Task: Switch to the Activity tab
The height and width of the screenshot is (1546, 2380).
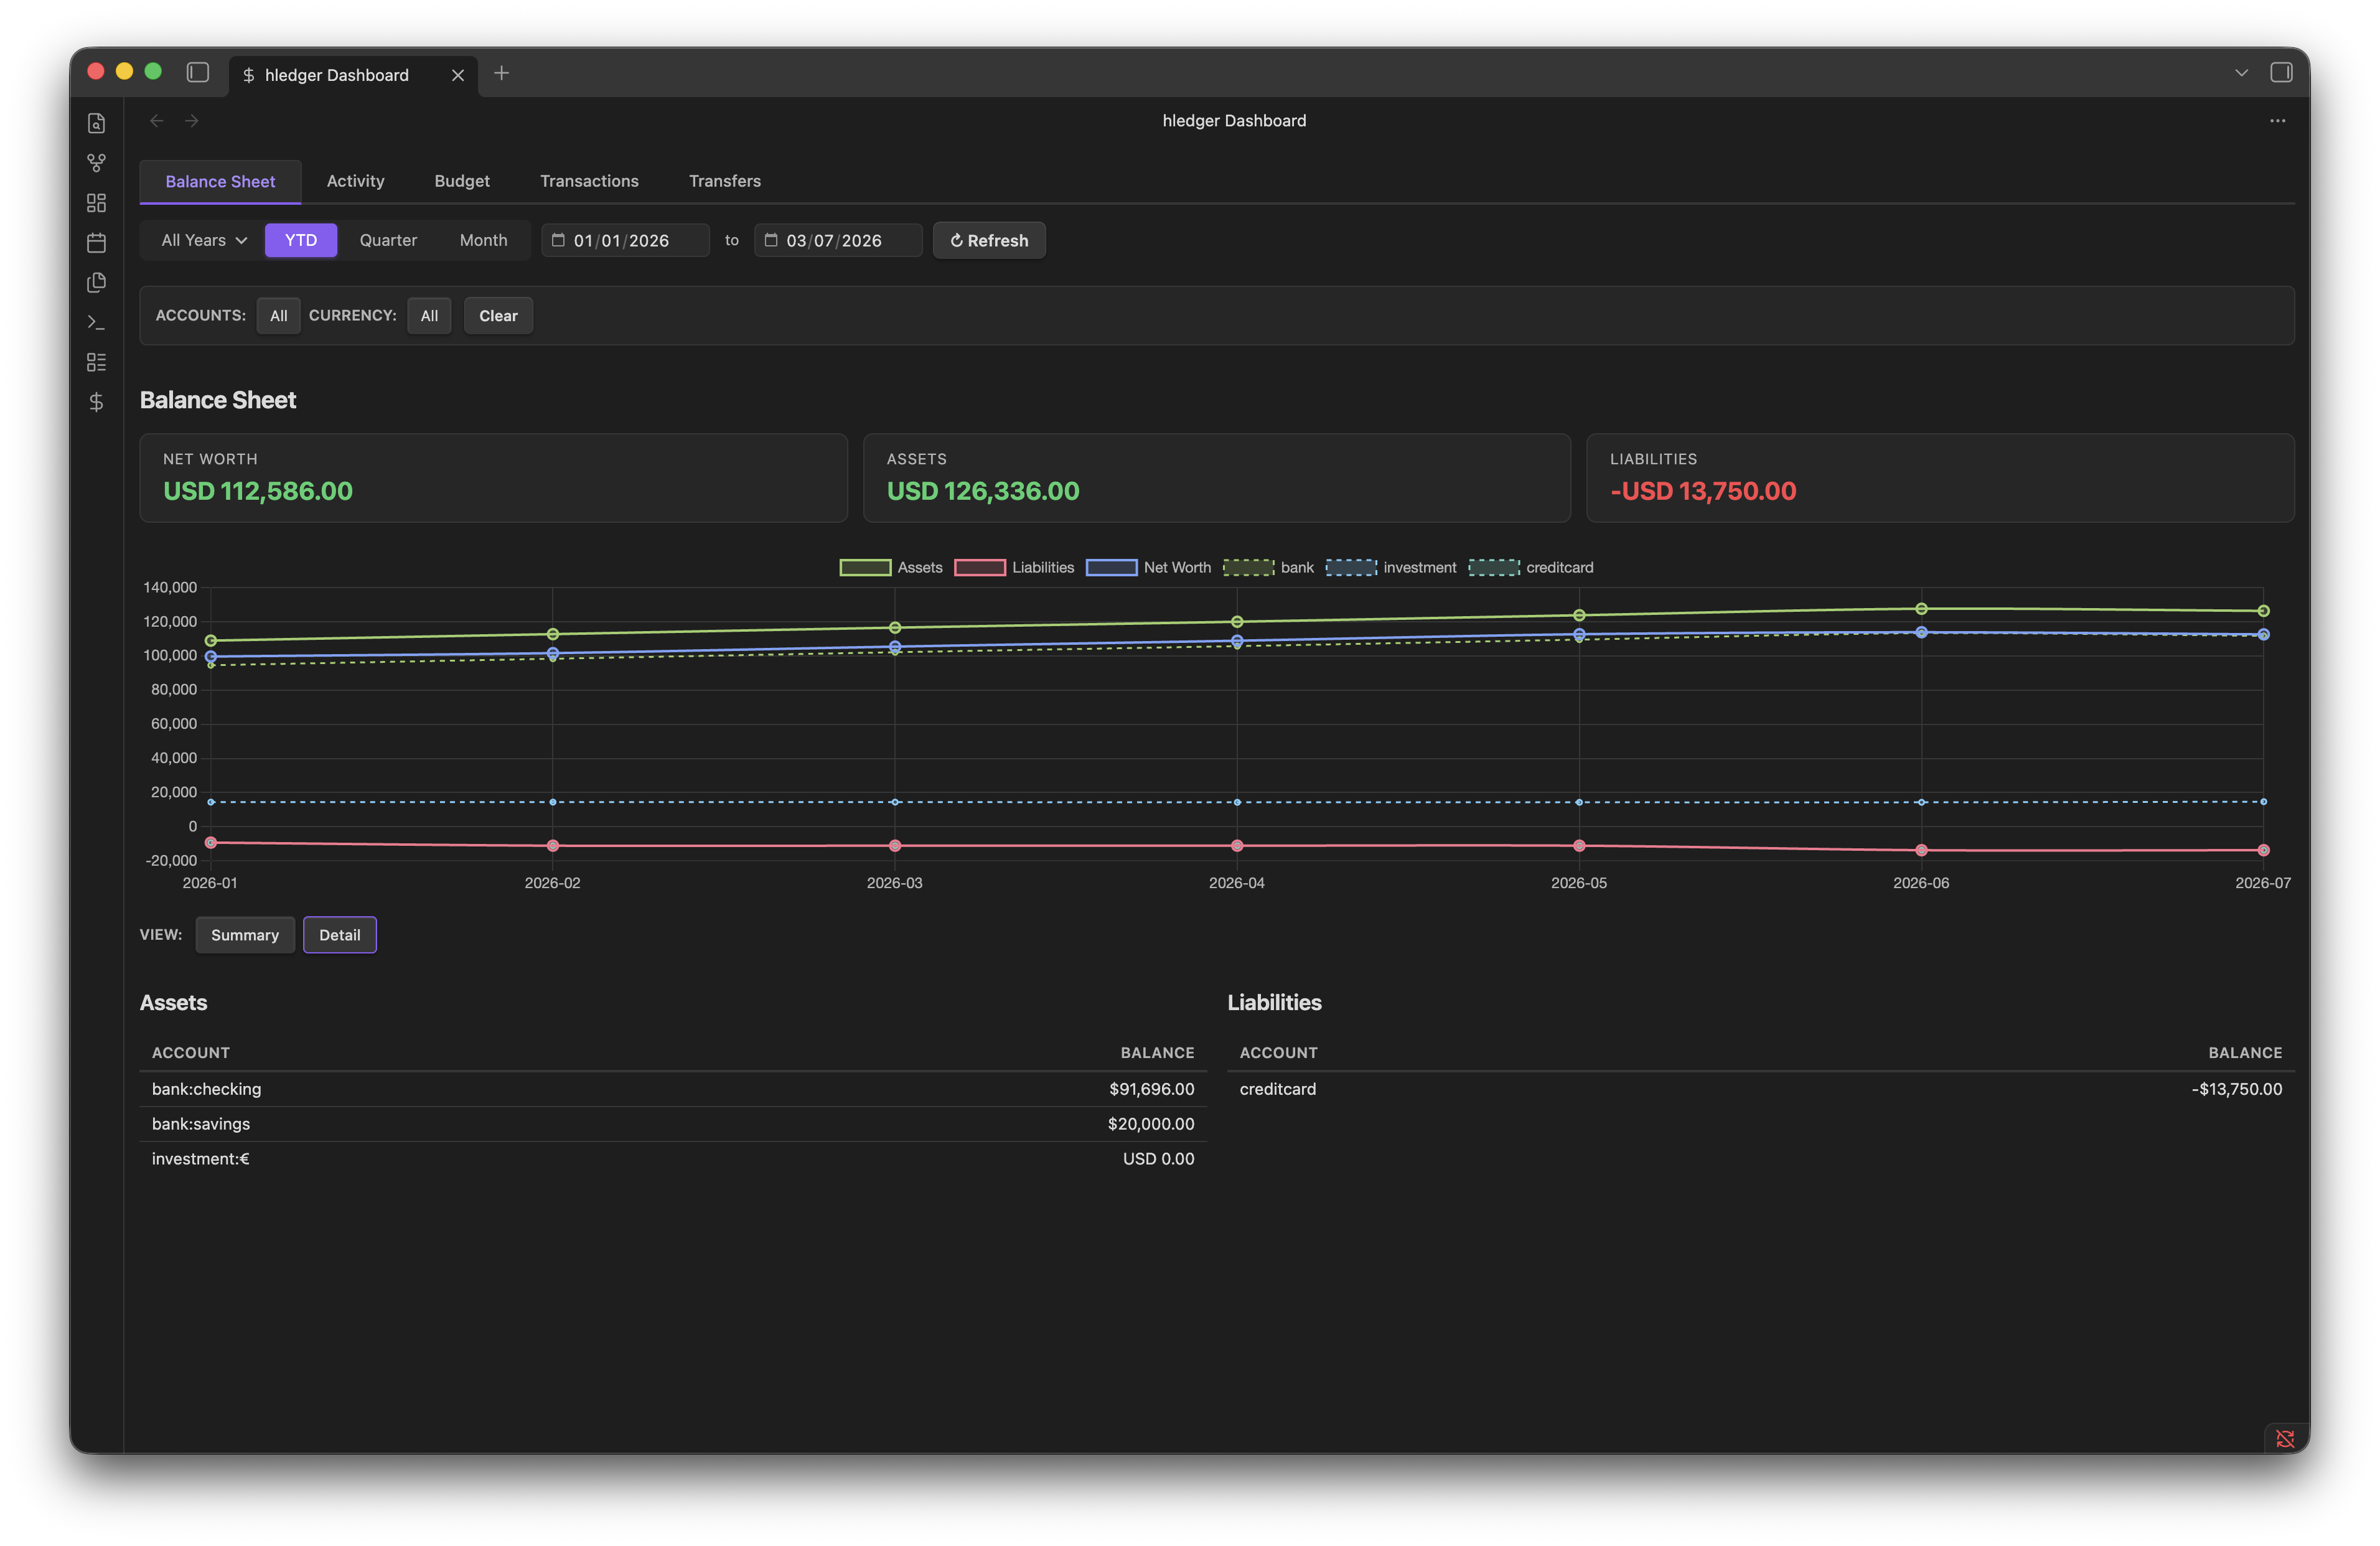Action: point(355,181)
